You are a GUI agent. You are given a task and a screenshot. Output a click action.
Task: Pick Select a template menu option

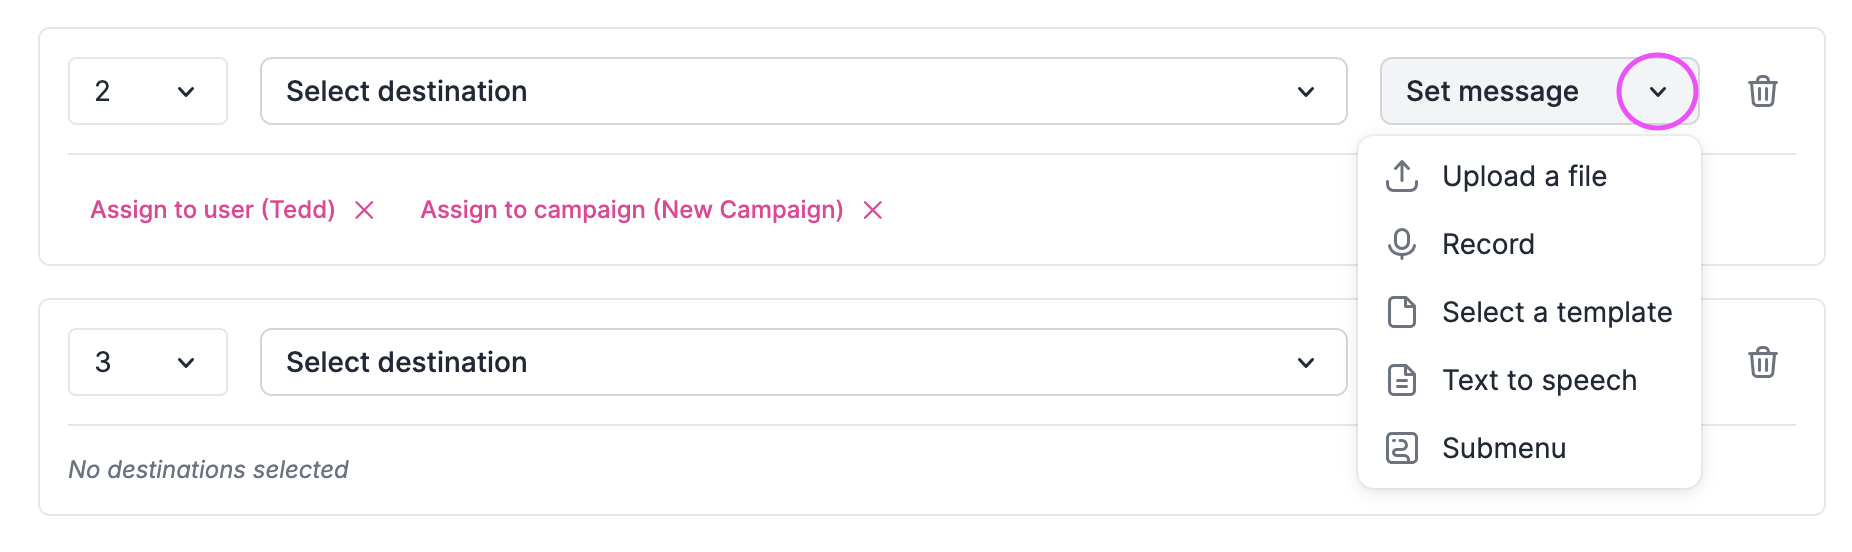pyautogui.click(x=1556, y=312)
